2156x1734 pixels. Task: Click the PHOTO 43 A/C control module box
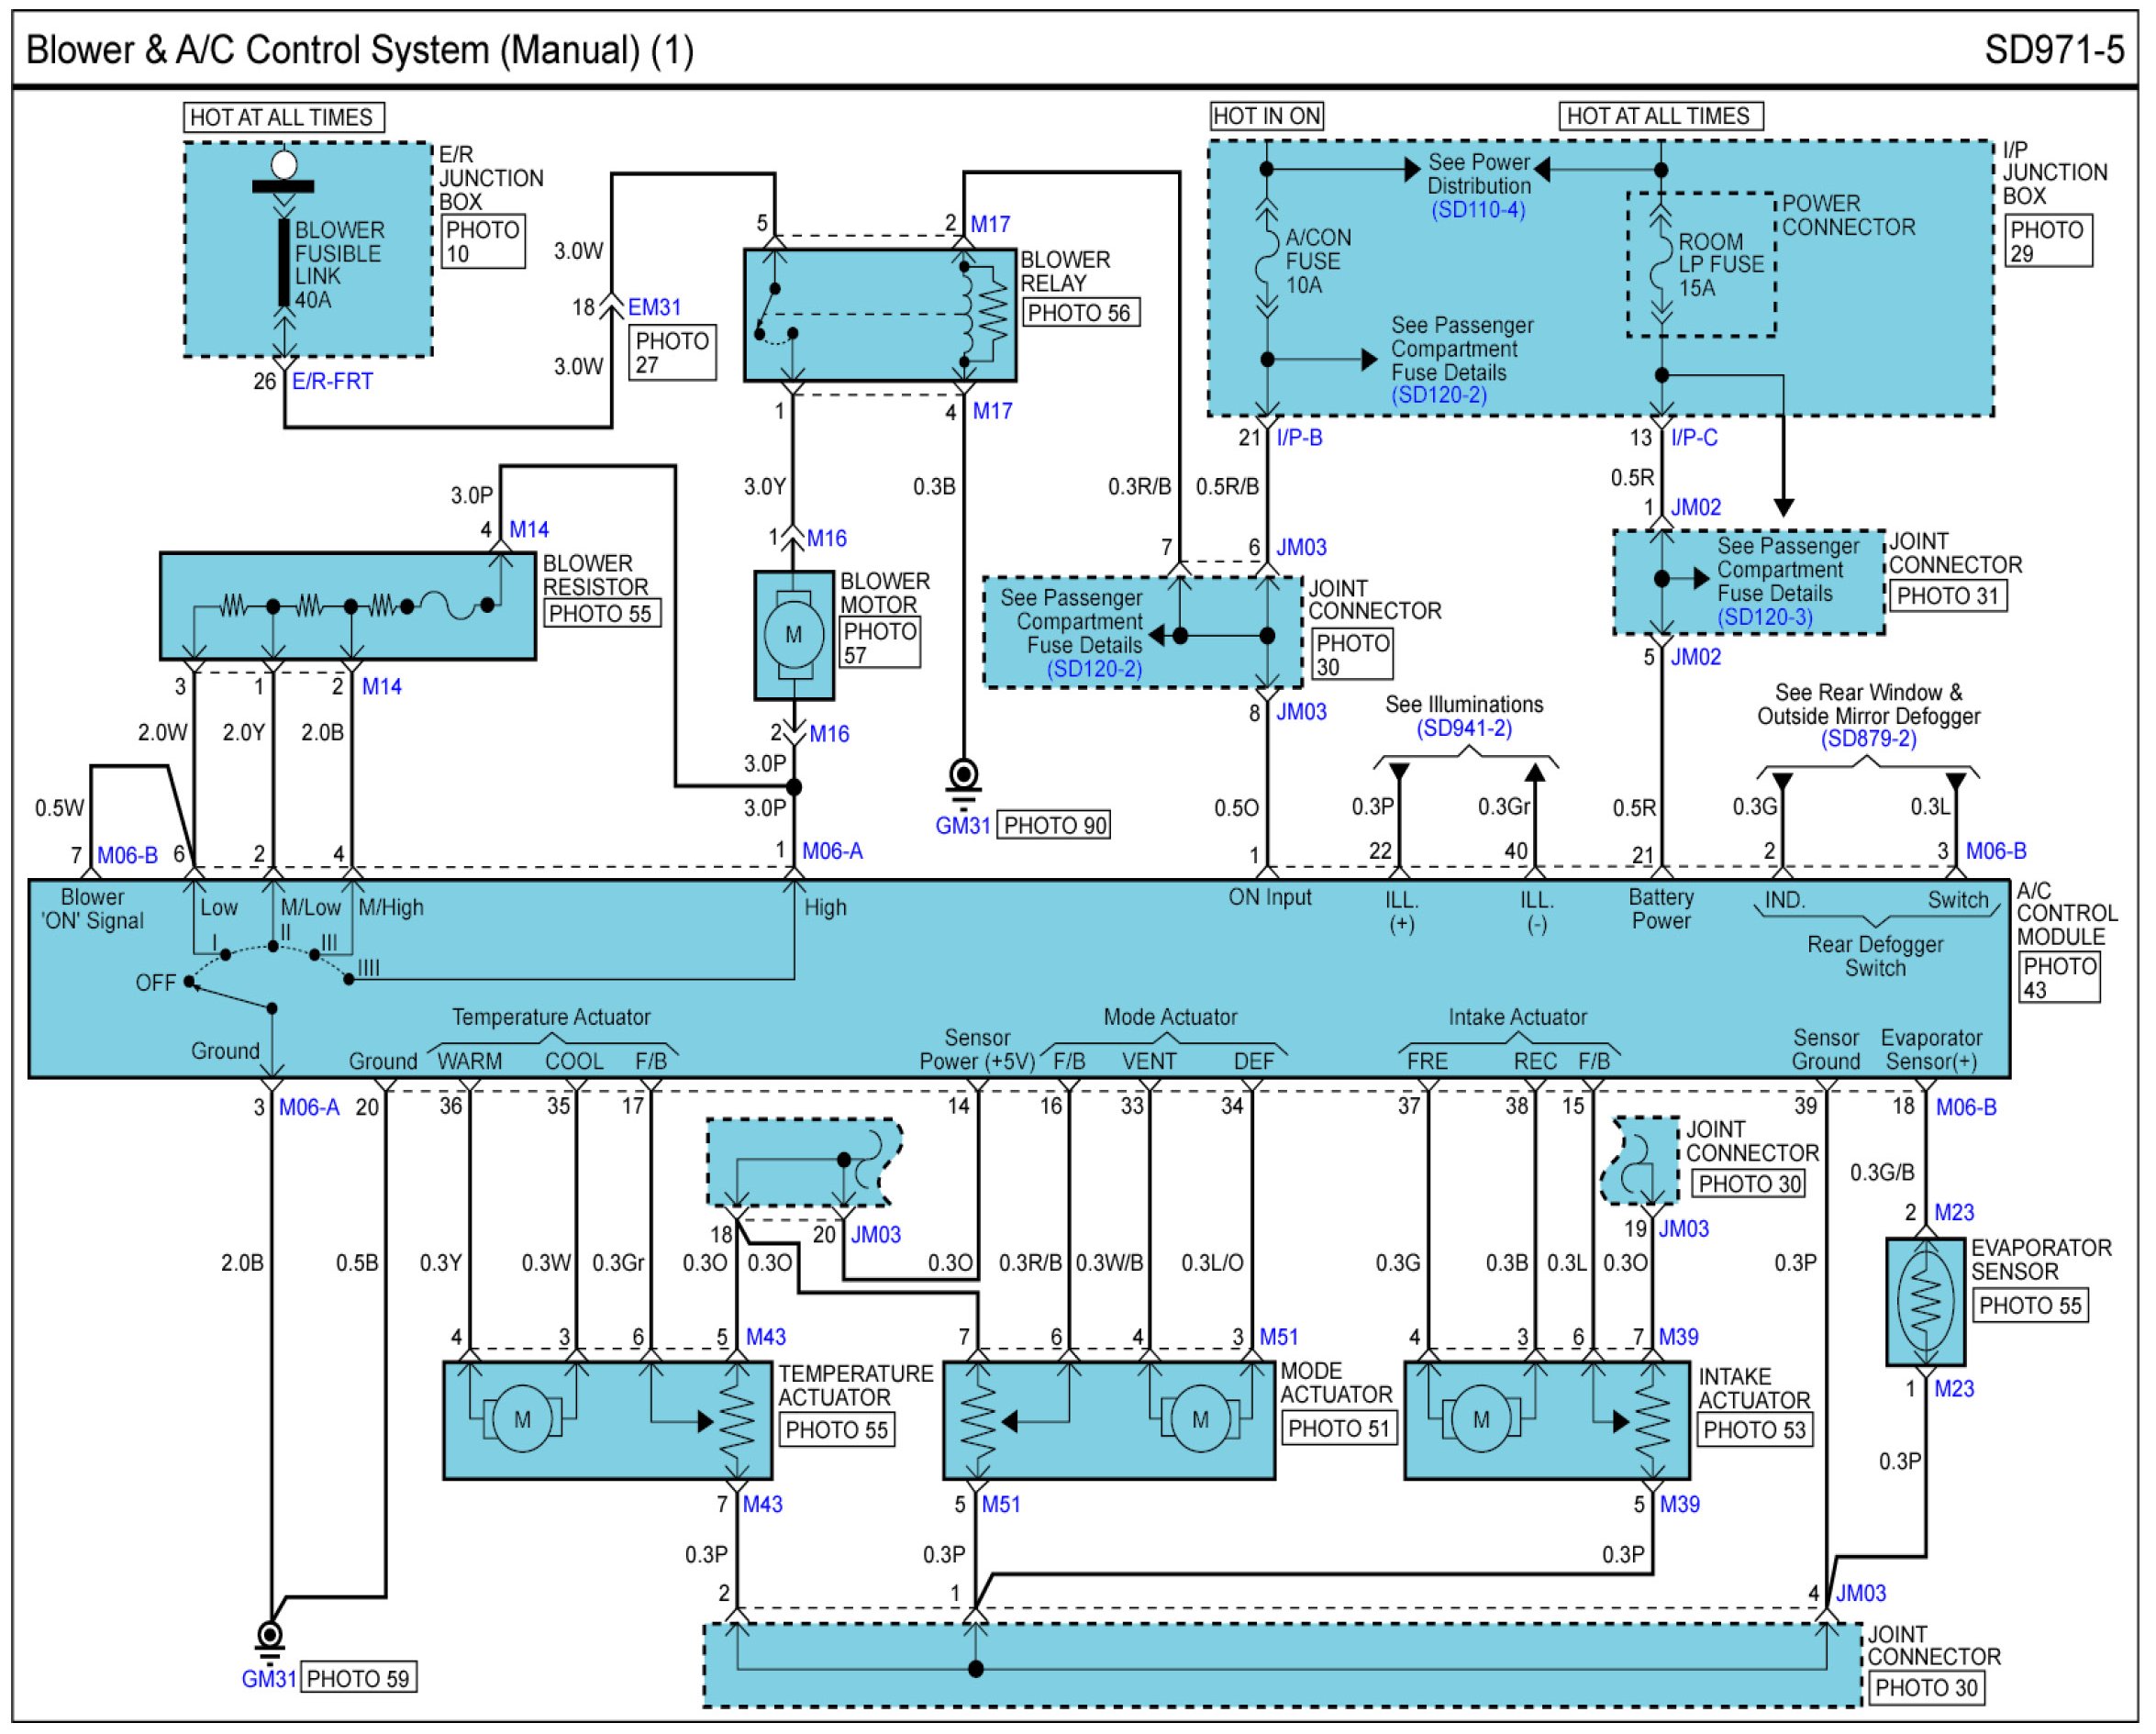[x=2058, y=977]
